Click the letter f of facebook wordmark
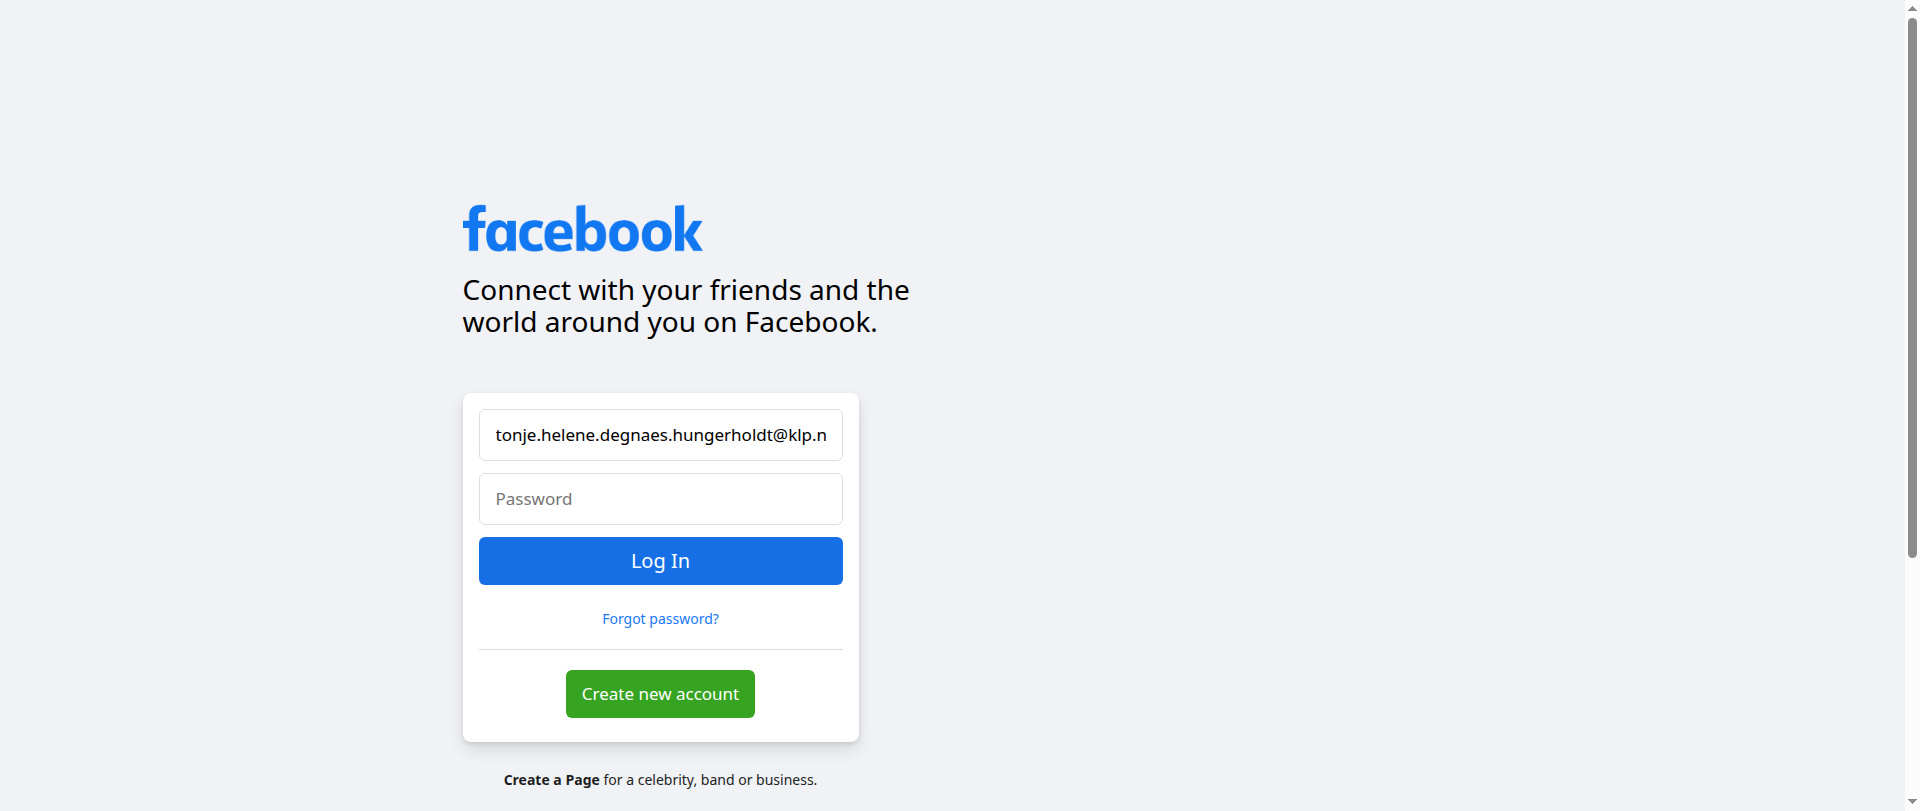 tap(474, 229)
